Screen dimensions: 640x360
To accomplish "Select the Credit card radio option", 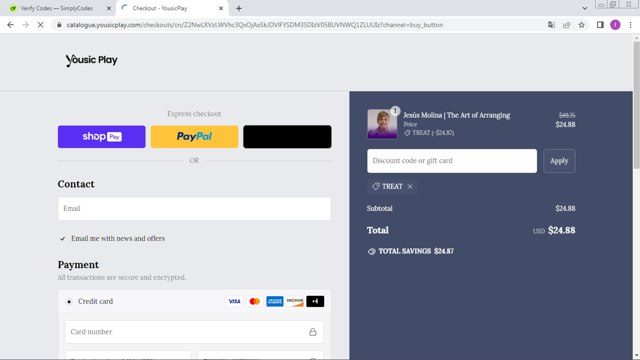I will [69, 302].
